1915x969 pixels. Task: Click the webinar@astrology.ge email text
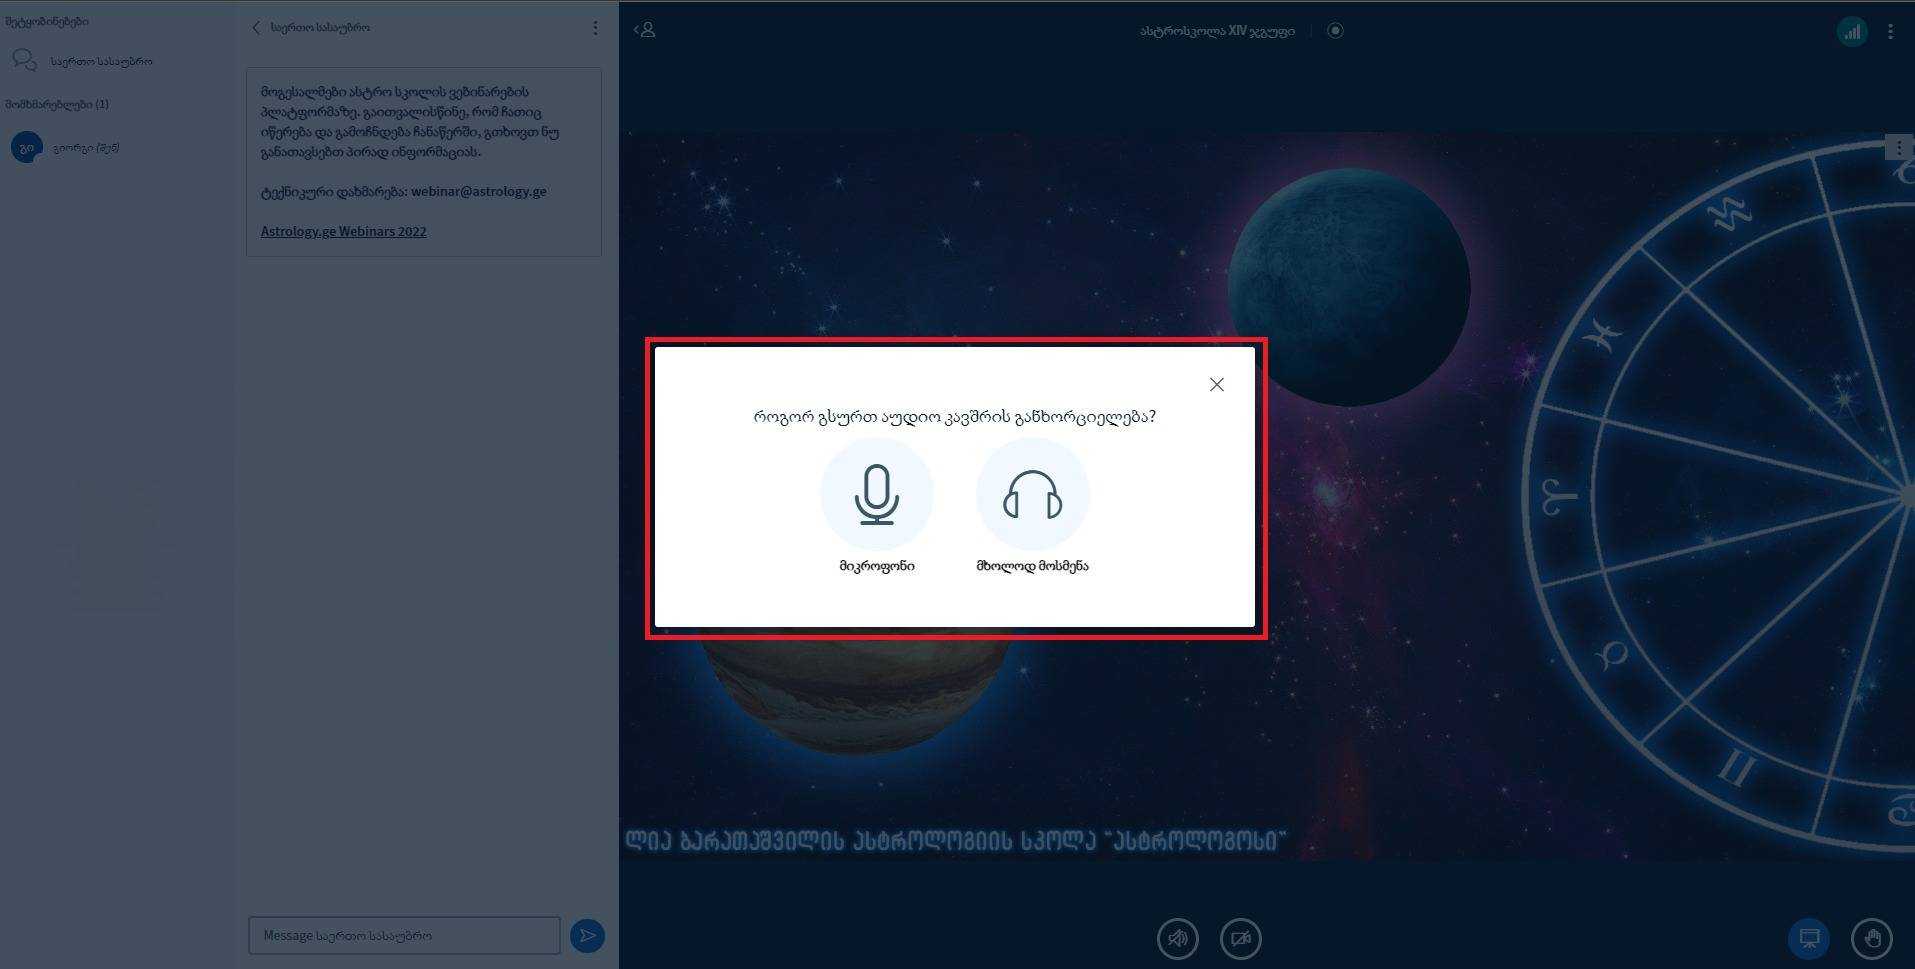pyautogui.click(x=479, y=191)
